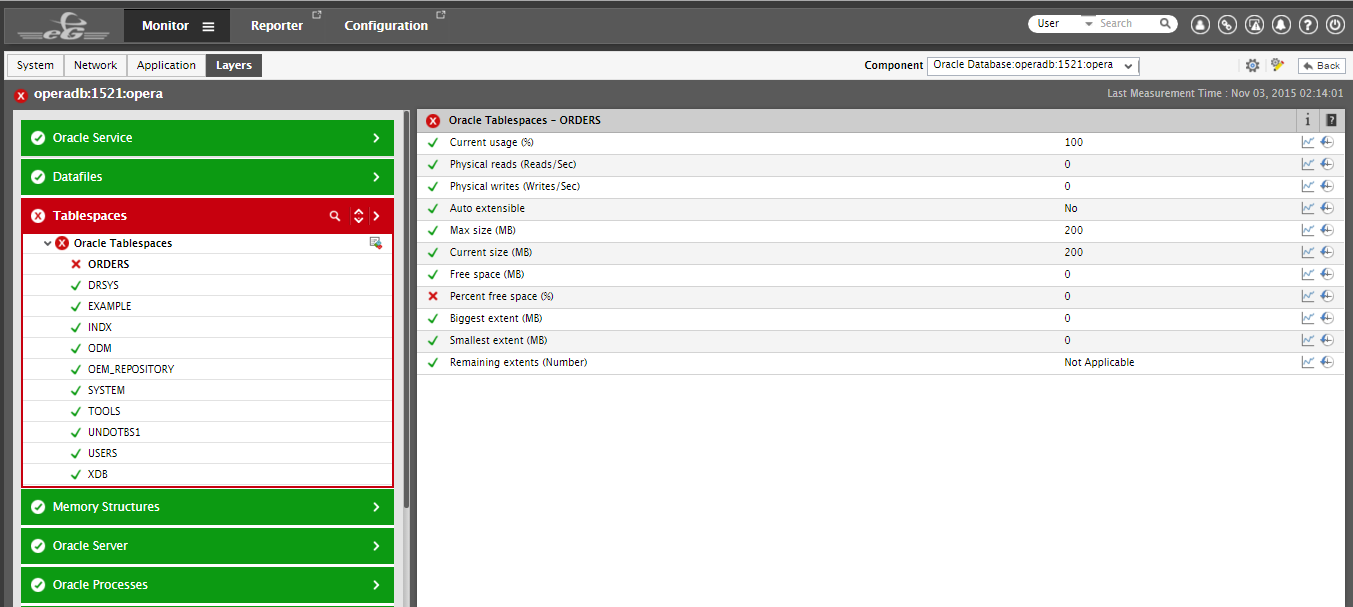
Task: View graph for Current usage (%)
Action: 1308,142
